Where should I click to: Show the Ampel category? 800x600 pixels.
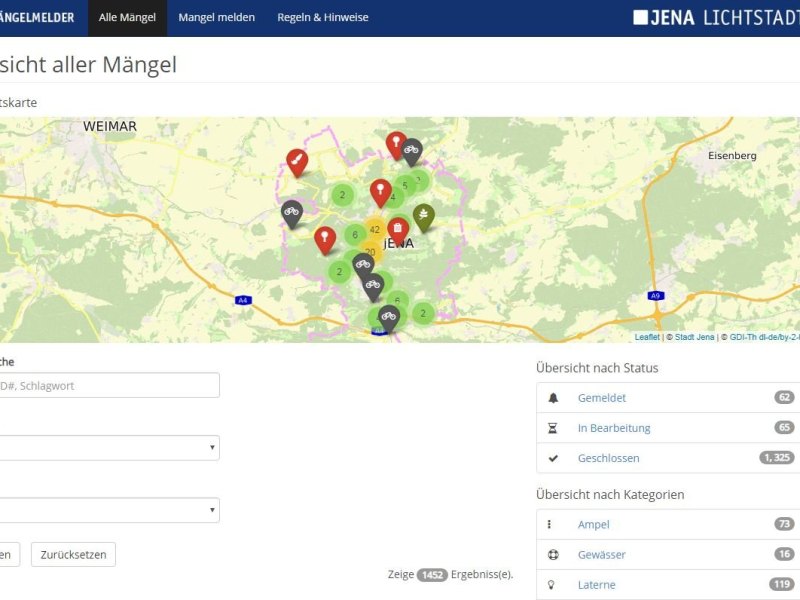pos(593,524)
